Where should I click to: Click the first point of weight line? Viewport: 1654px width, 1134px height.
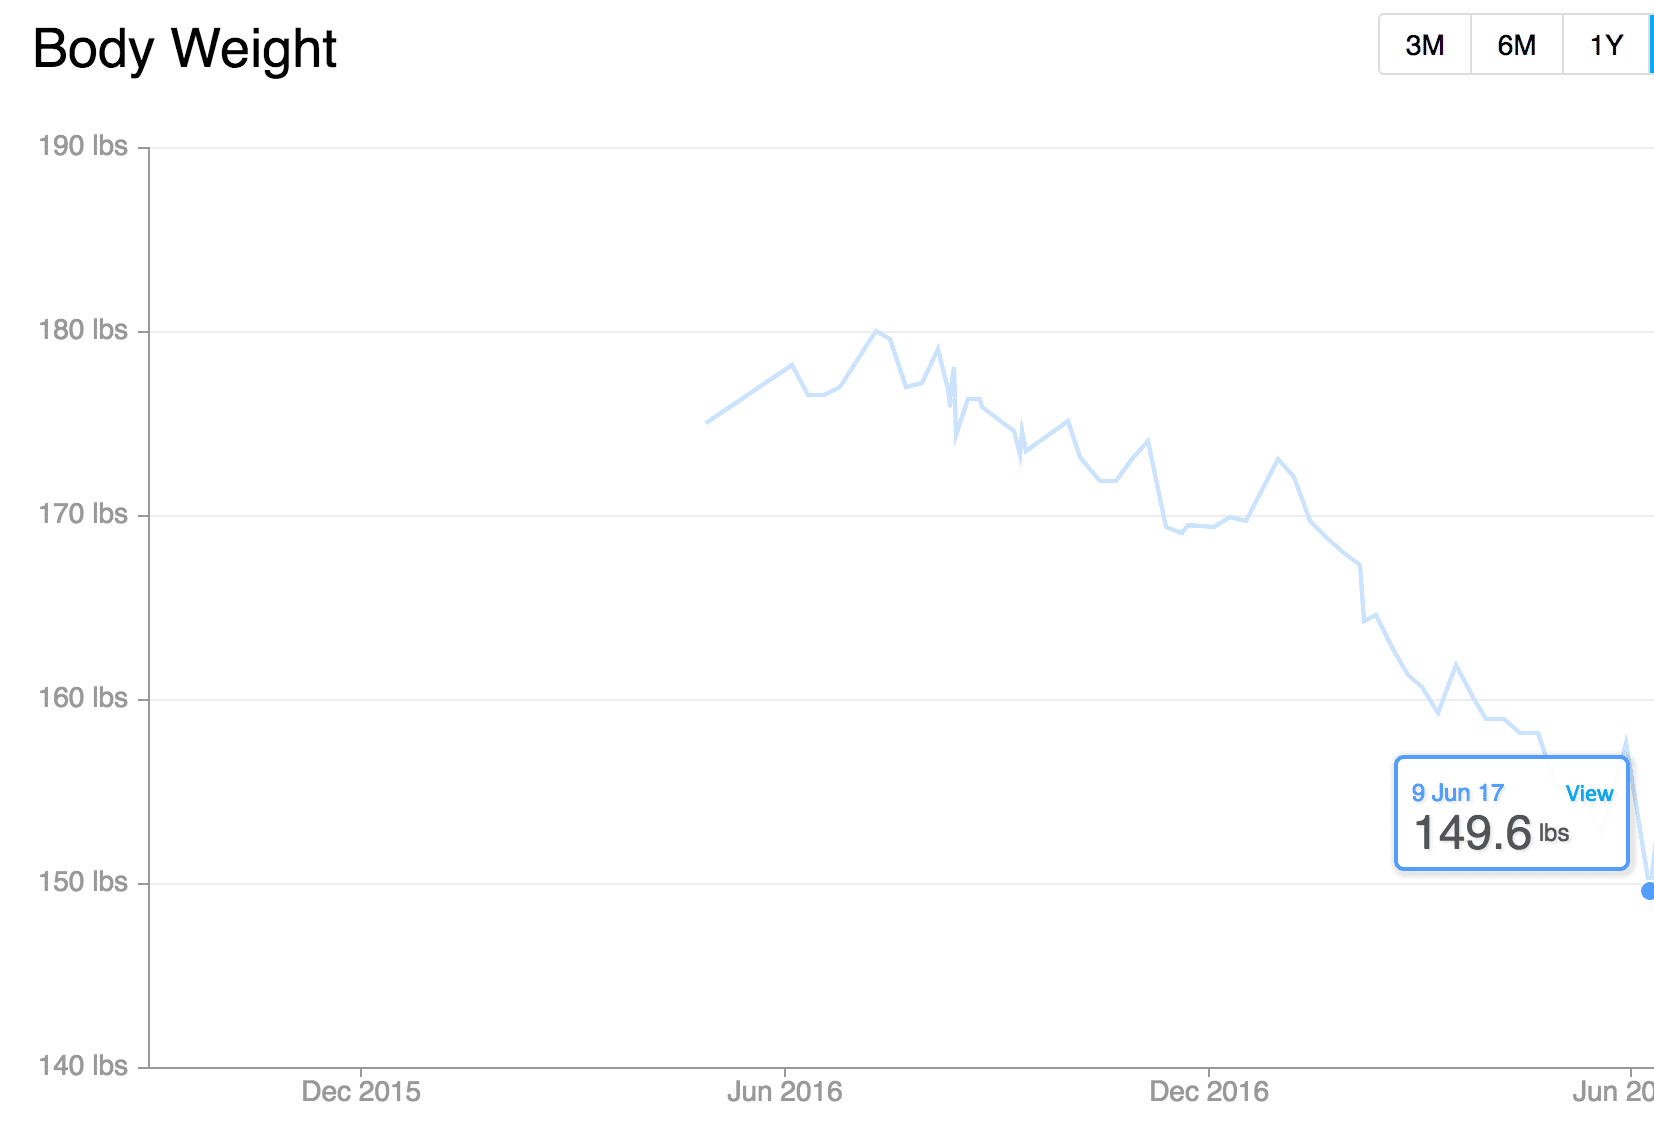pos(707,422)
